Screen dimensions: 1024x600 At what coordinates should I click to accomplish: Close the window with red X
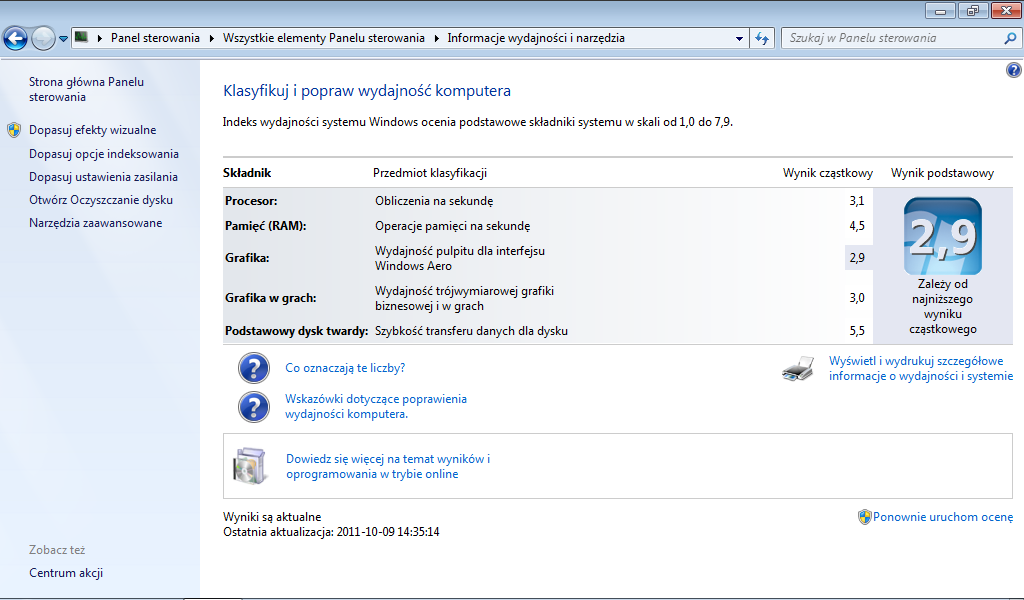pos(1006,11)
